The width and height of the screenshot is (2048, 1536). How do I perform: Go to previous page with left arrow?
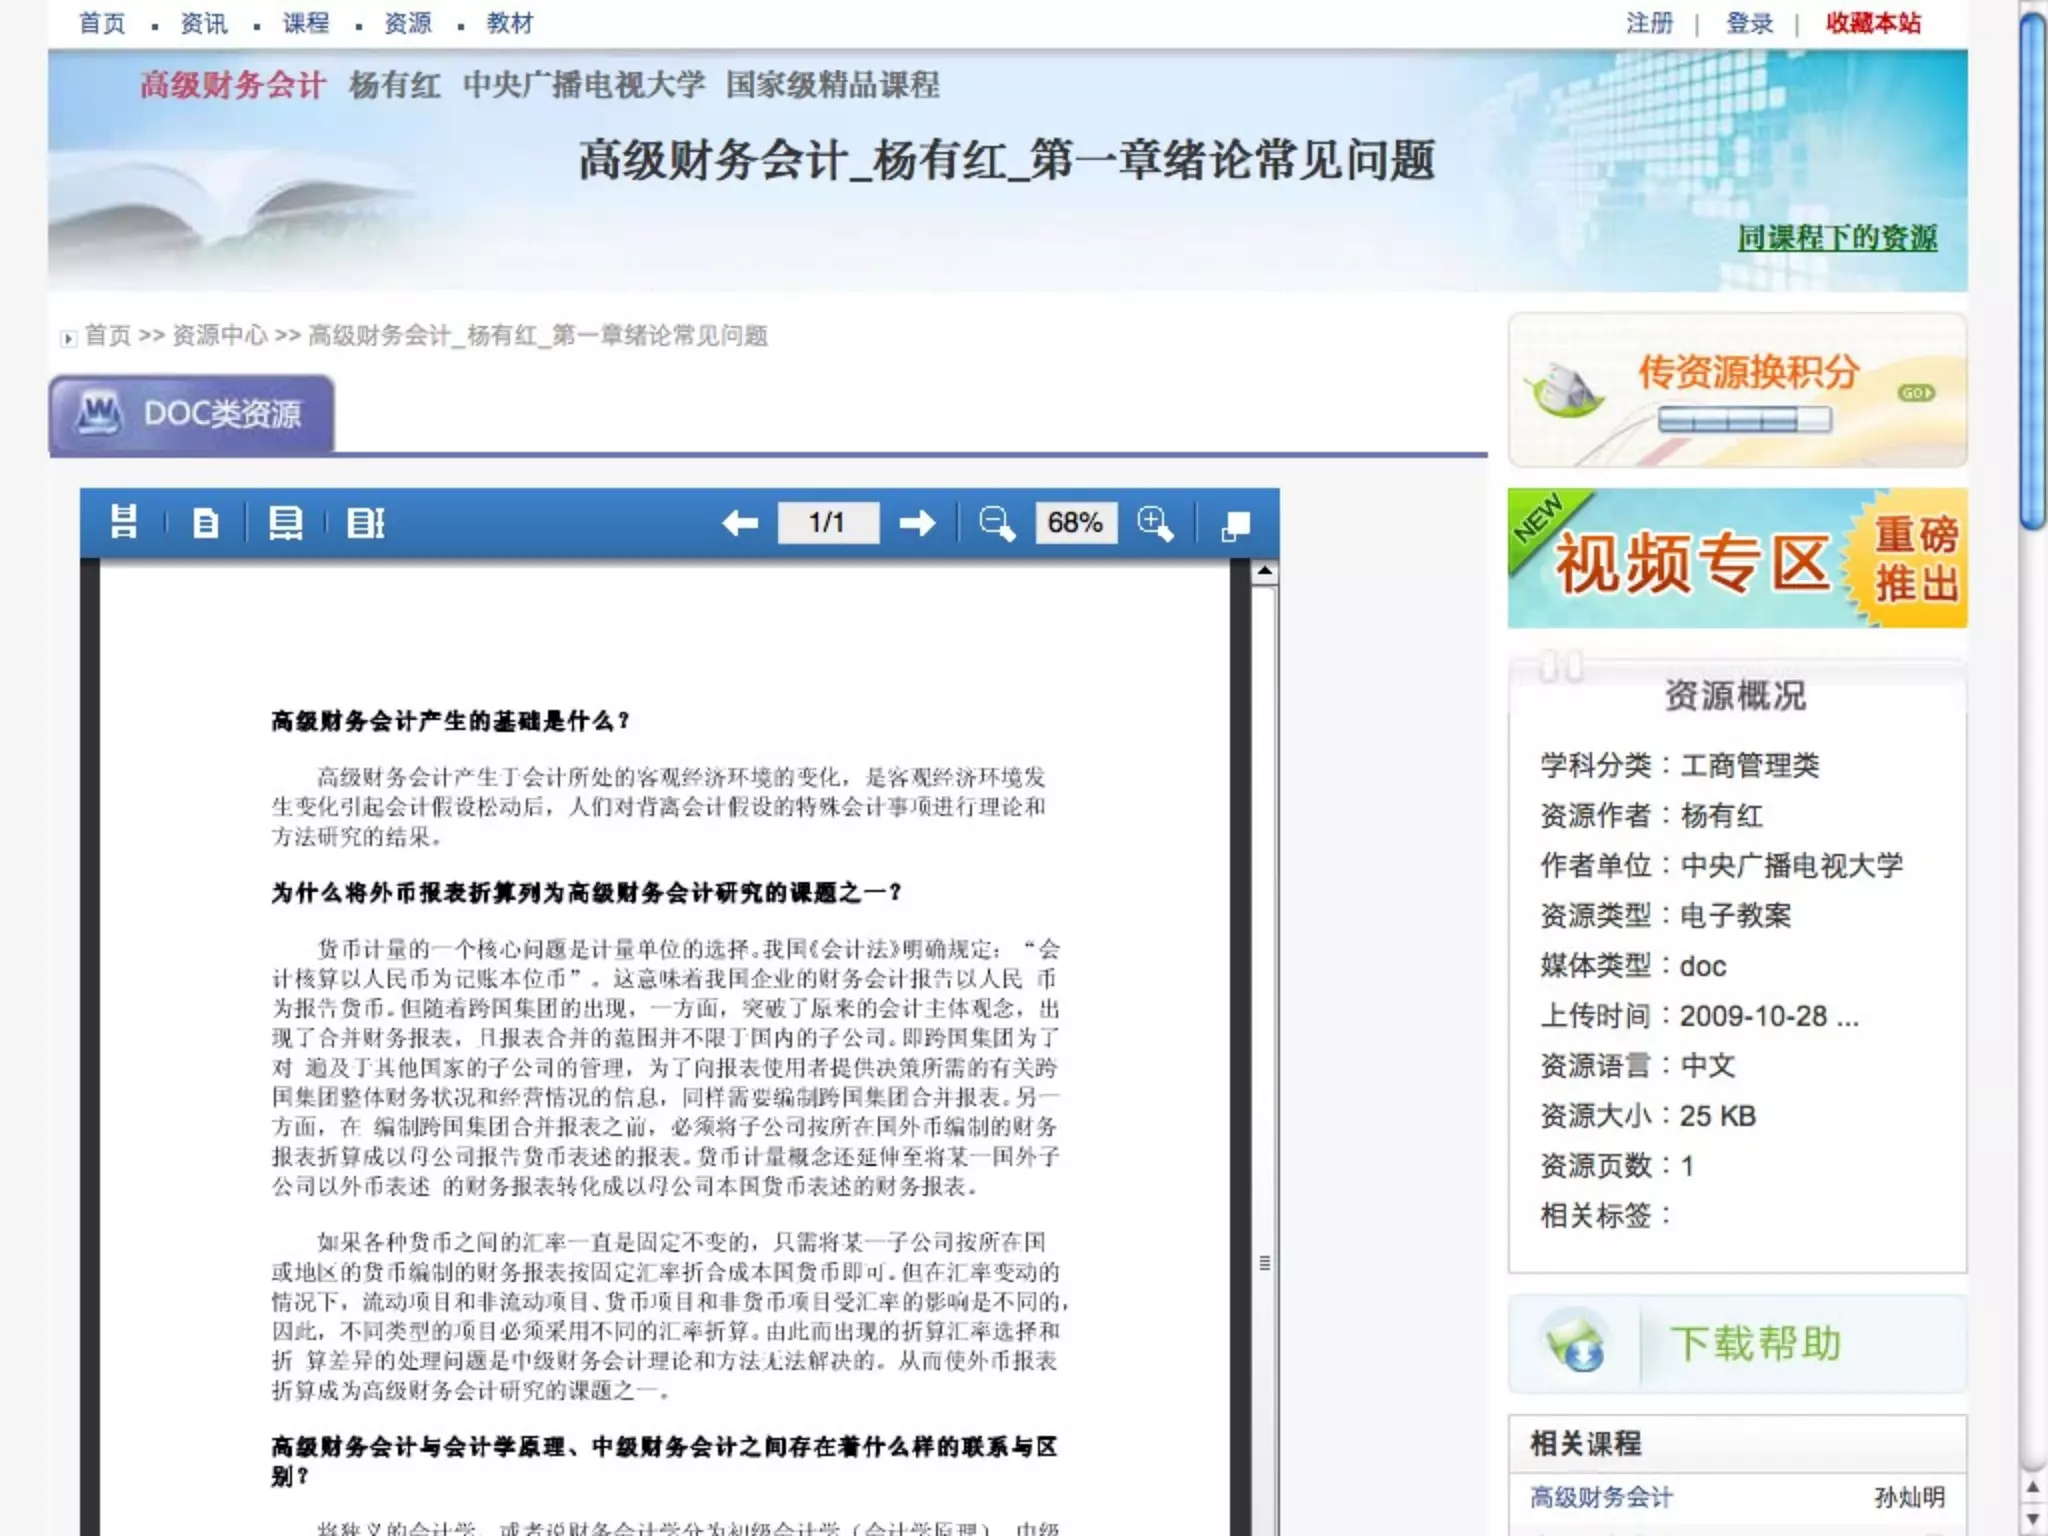point(740,522)
